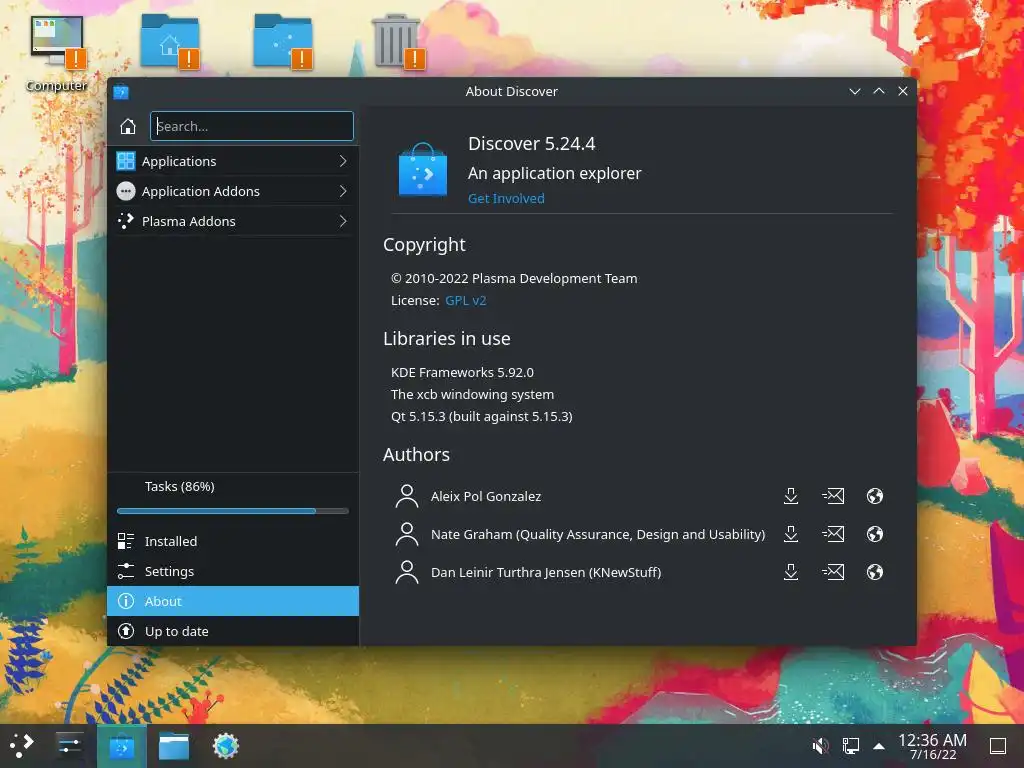This screenshot has height=768, width=1024.
Task: Visit Nate Graham's website globe icon
Action: [875, 534]
